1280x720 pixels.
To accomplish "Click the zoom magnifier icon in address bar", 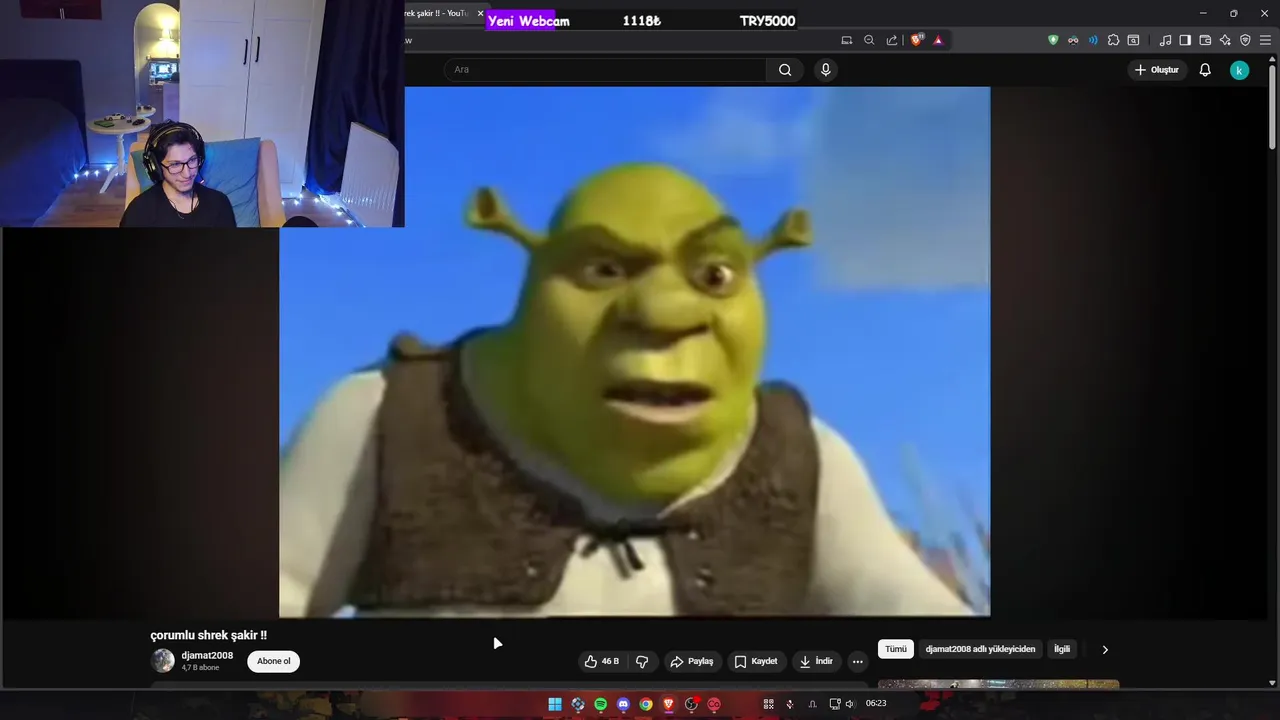I will pos(869,40).
